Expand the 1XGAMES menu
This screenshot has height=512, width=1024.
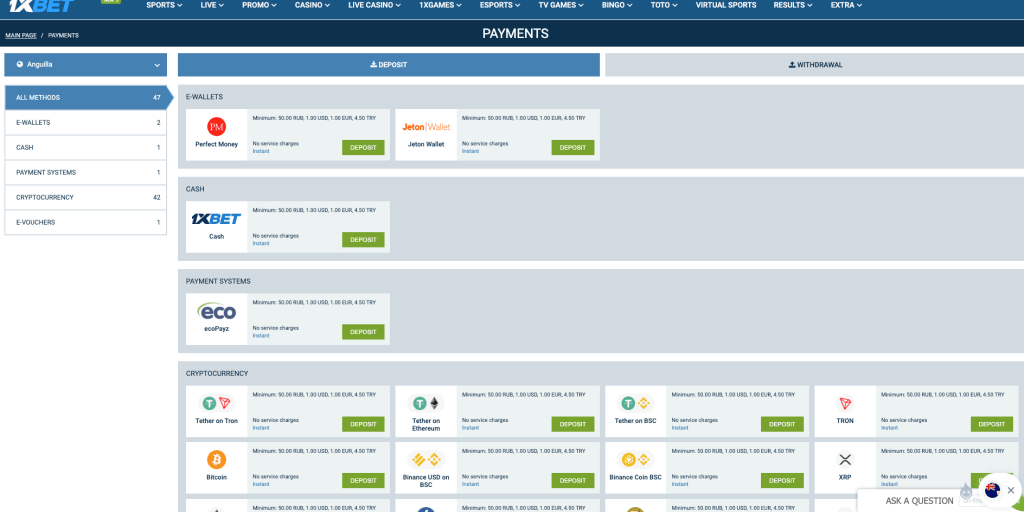click(441, 5)
